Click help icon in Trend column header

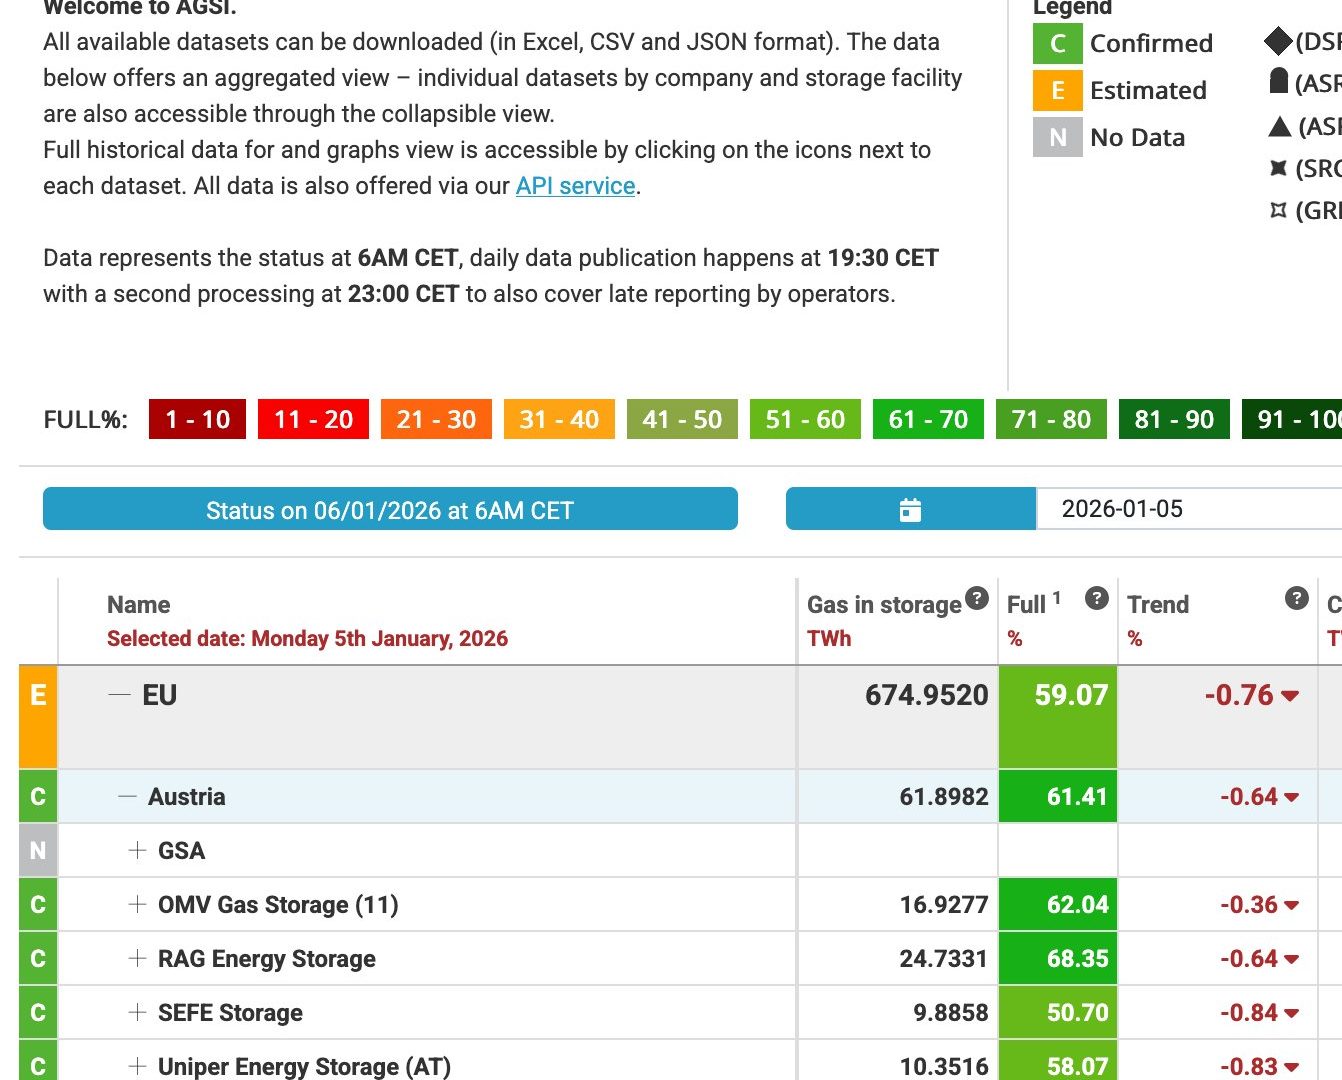1296,598
